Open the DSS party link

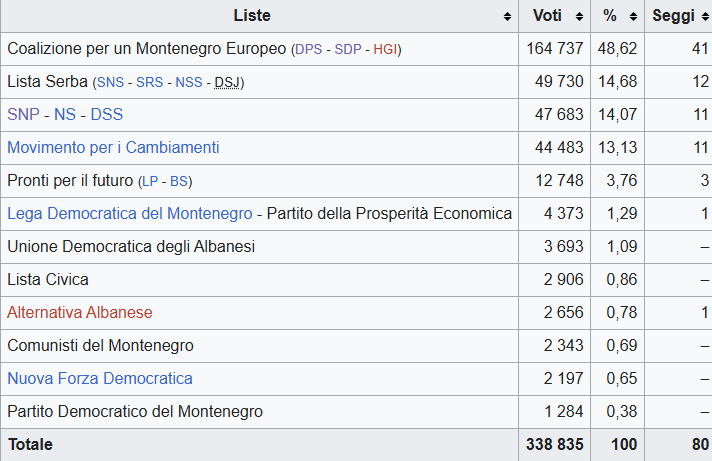tap(106, 115)
